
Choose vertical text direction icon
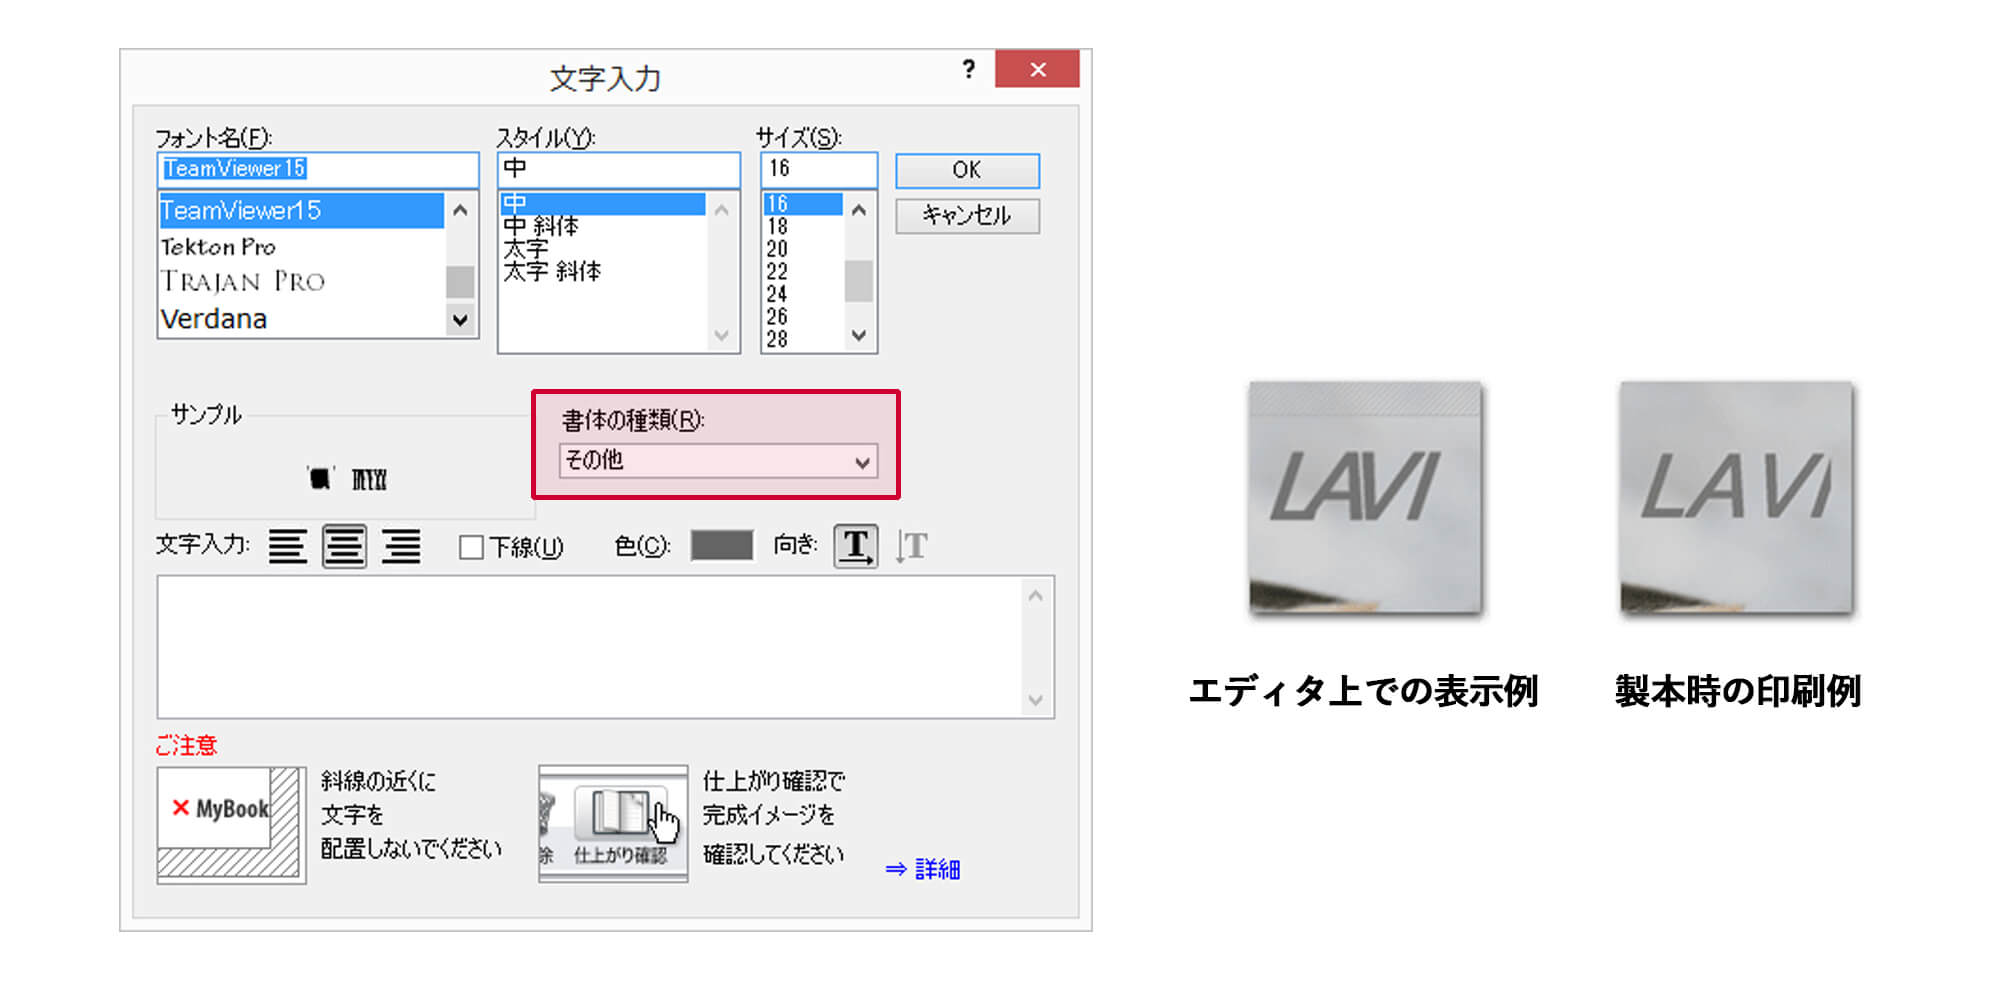911,546
